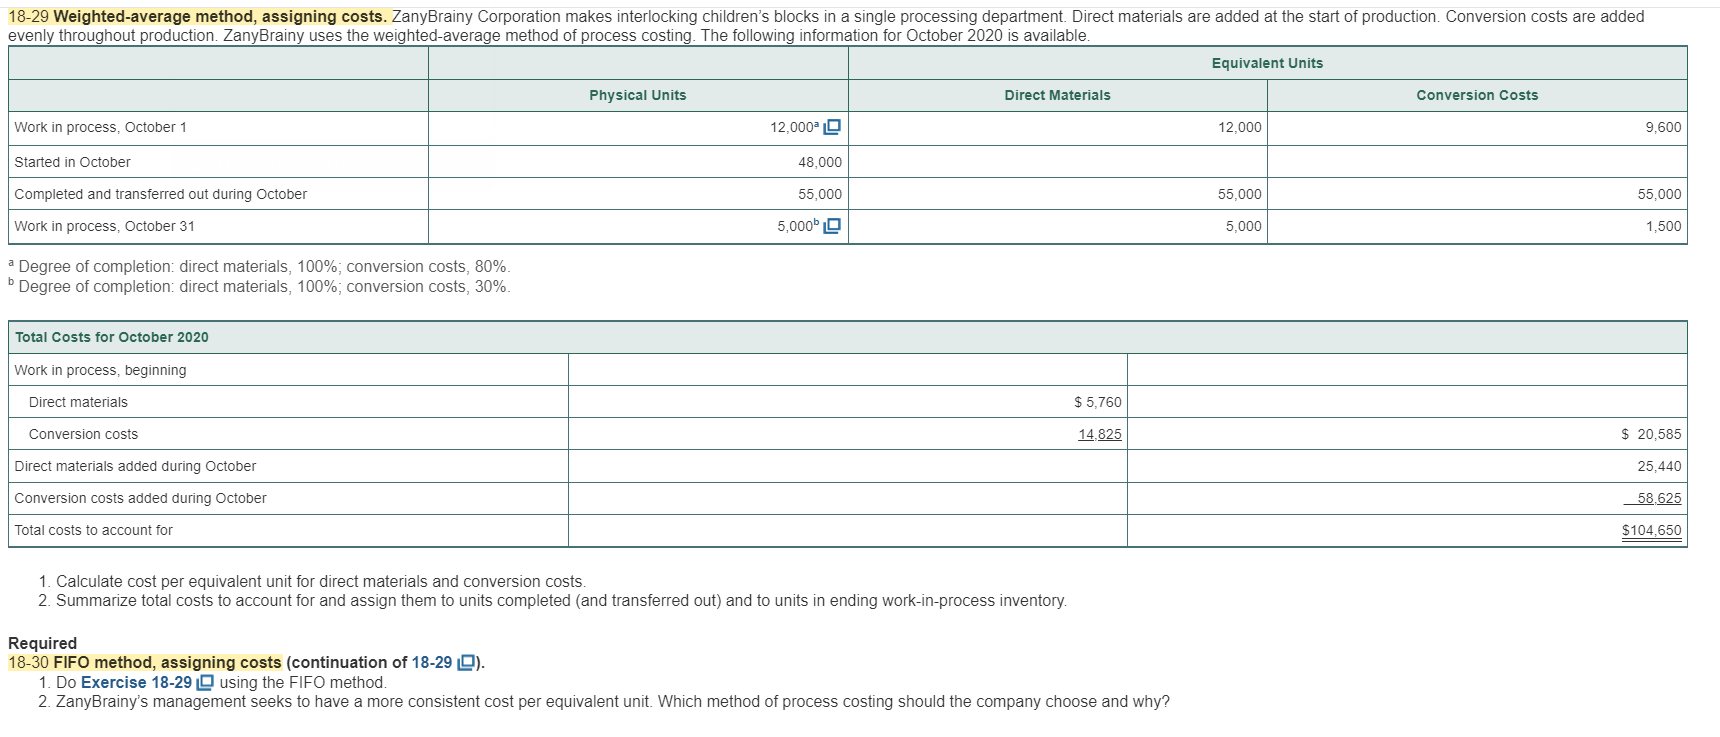Click the Total Costs for October 2020 header

pos(112,337)
